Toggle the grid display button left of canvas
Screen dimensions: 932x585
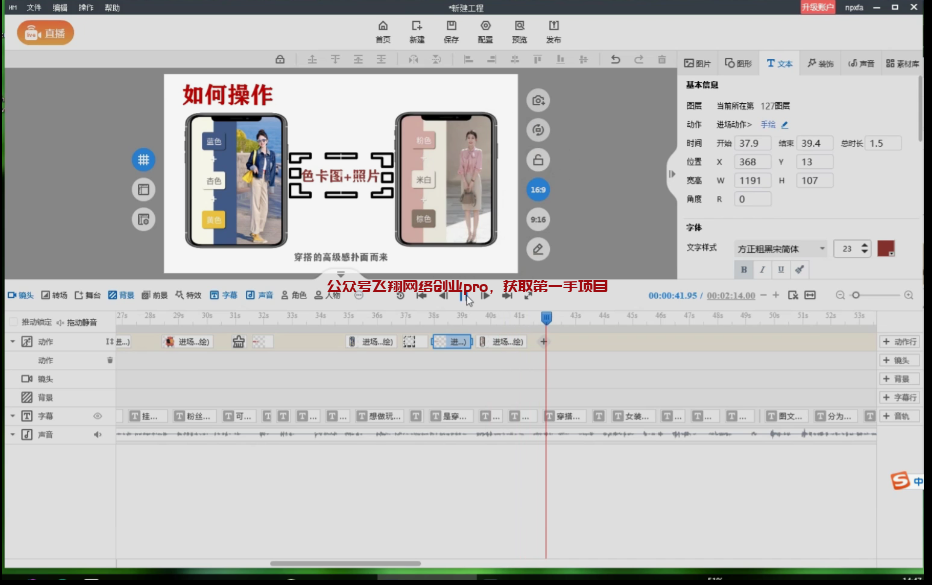pos(144,159)
